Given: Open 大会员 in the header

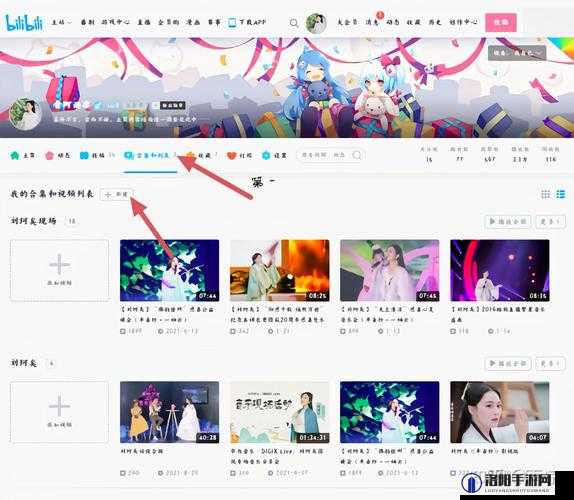Looking at the screenshot, I should click(x=347, y=22).
